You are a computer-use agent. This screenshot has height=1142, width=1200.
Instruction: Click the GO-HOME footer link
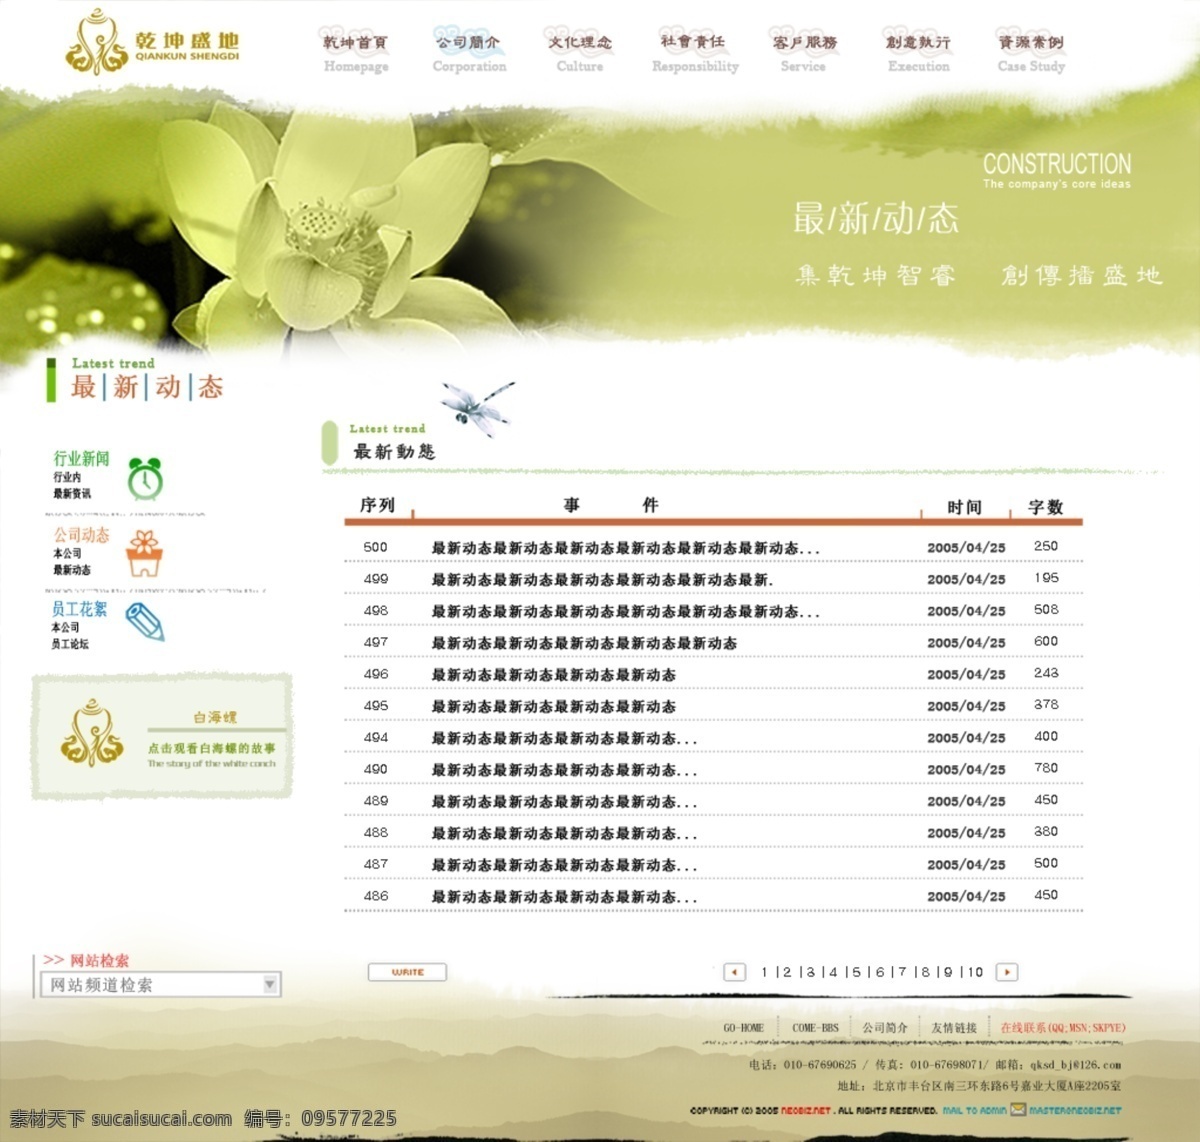tap(743, 1028)
